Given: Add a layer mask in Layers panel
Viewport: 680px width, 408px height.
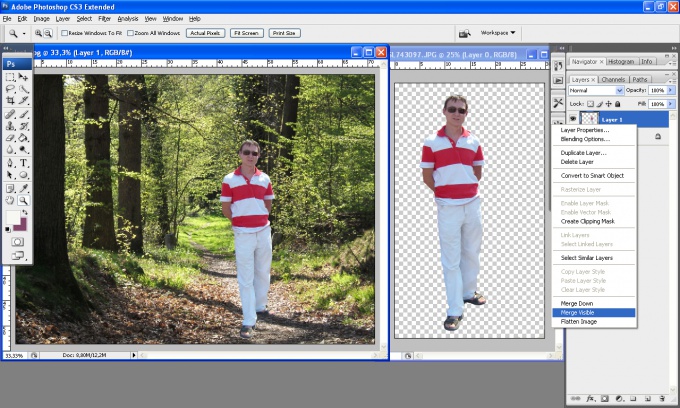Looking at the screenshot, I should [605, 398].
